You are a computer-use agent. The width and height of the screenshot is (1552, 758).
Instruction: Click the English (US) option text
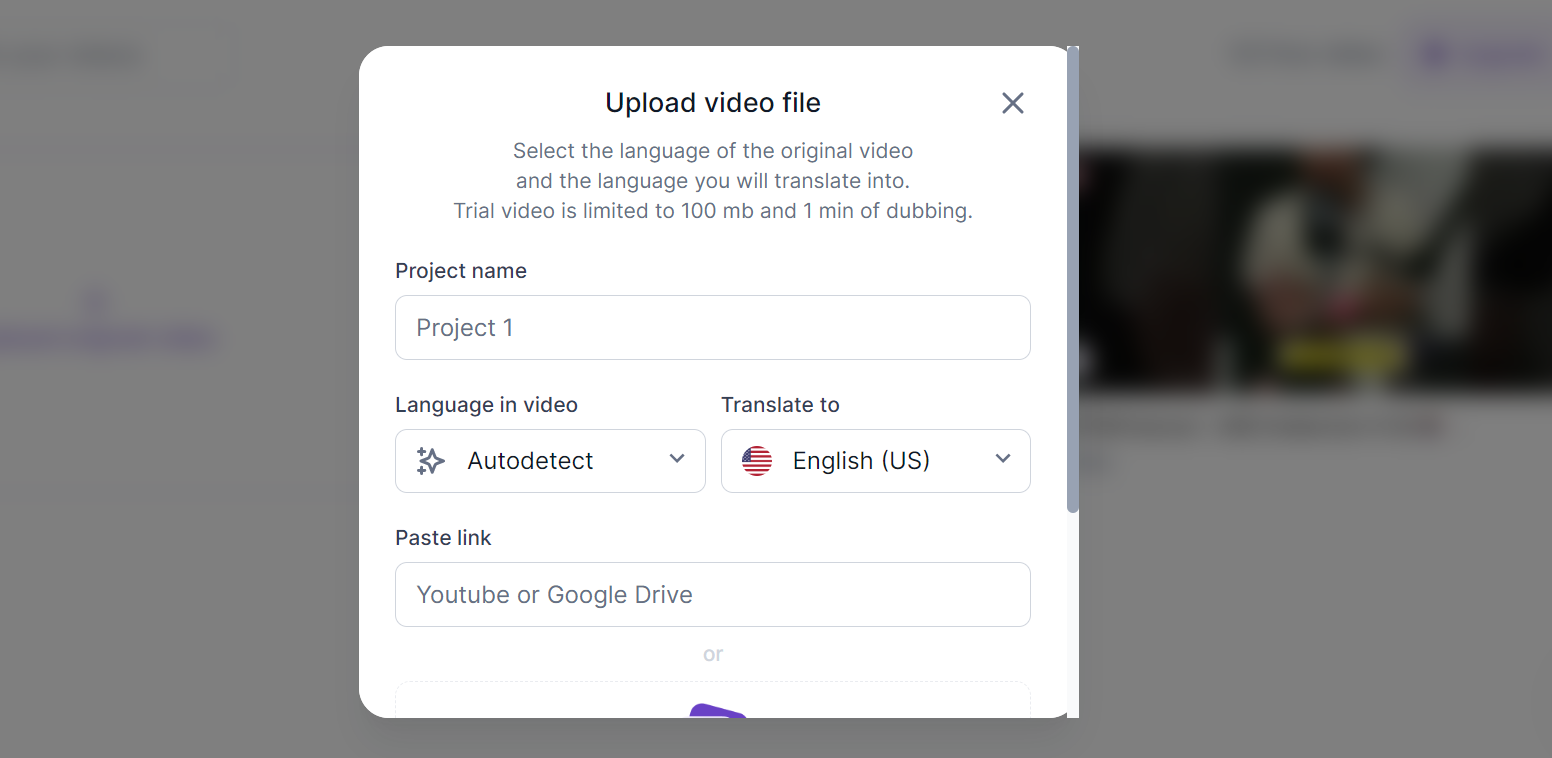click(861, 461)
